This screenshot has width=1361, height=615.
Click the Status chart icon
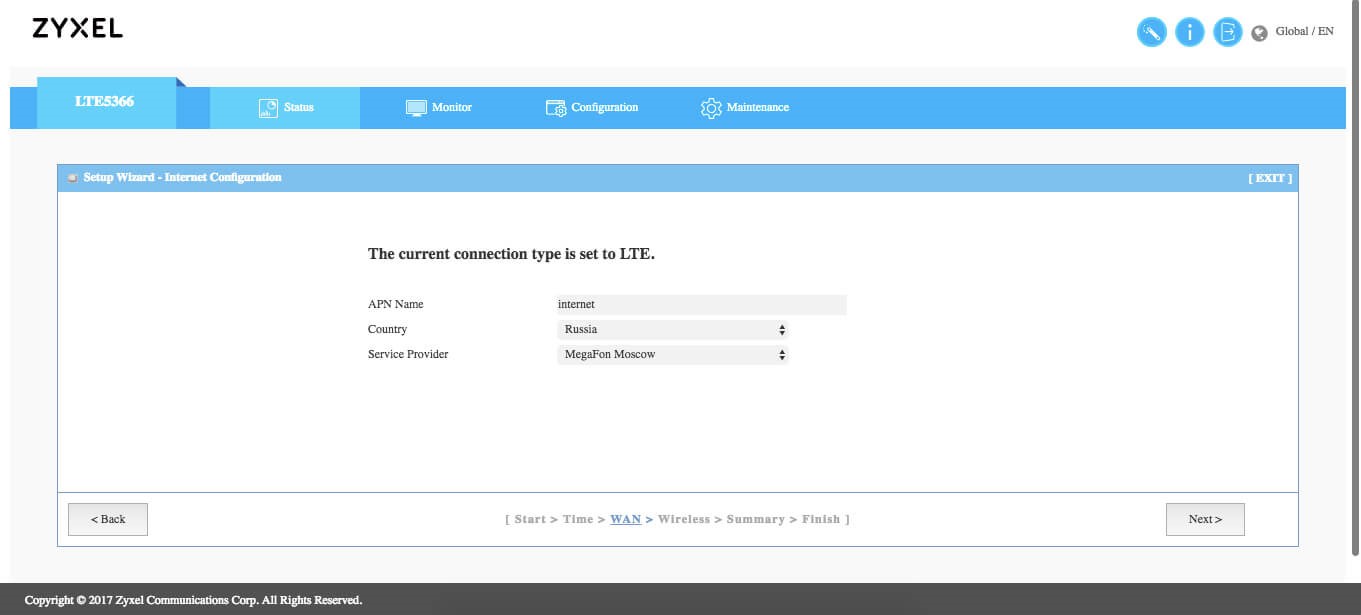(268, 108)
